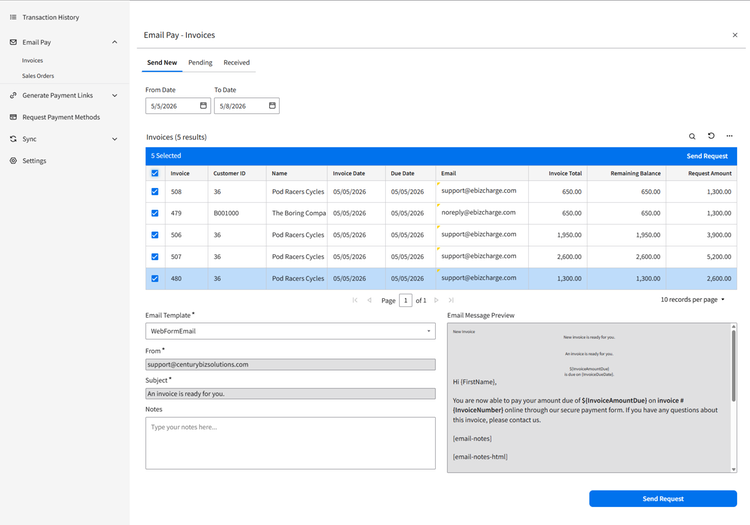Expand the Sync section chevron
The width and height of the screenshot is (750, 525).
[115, 139]
